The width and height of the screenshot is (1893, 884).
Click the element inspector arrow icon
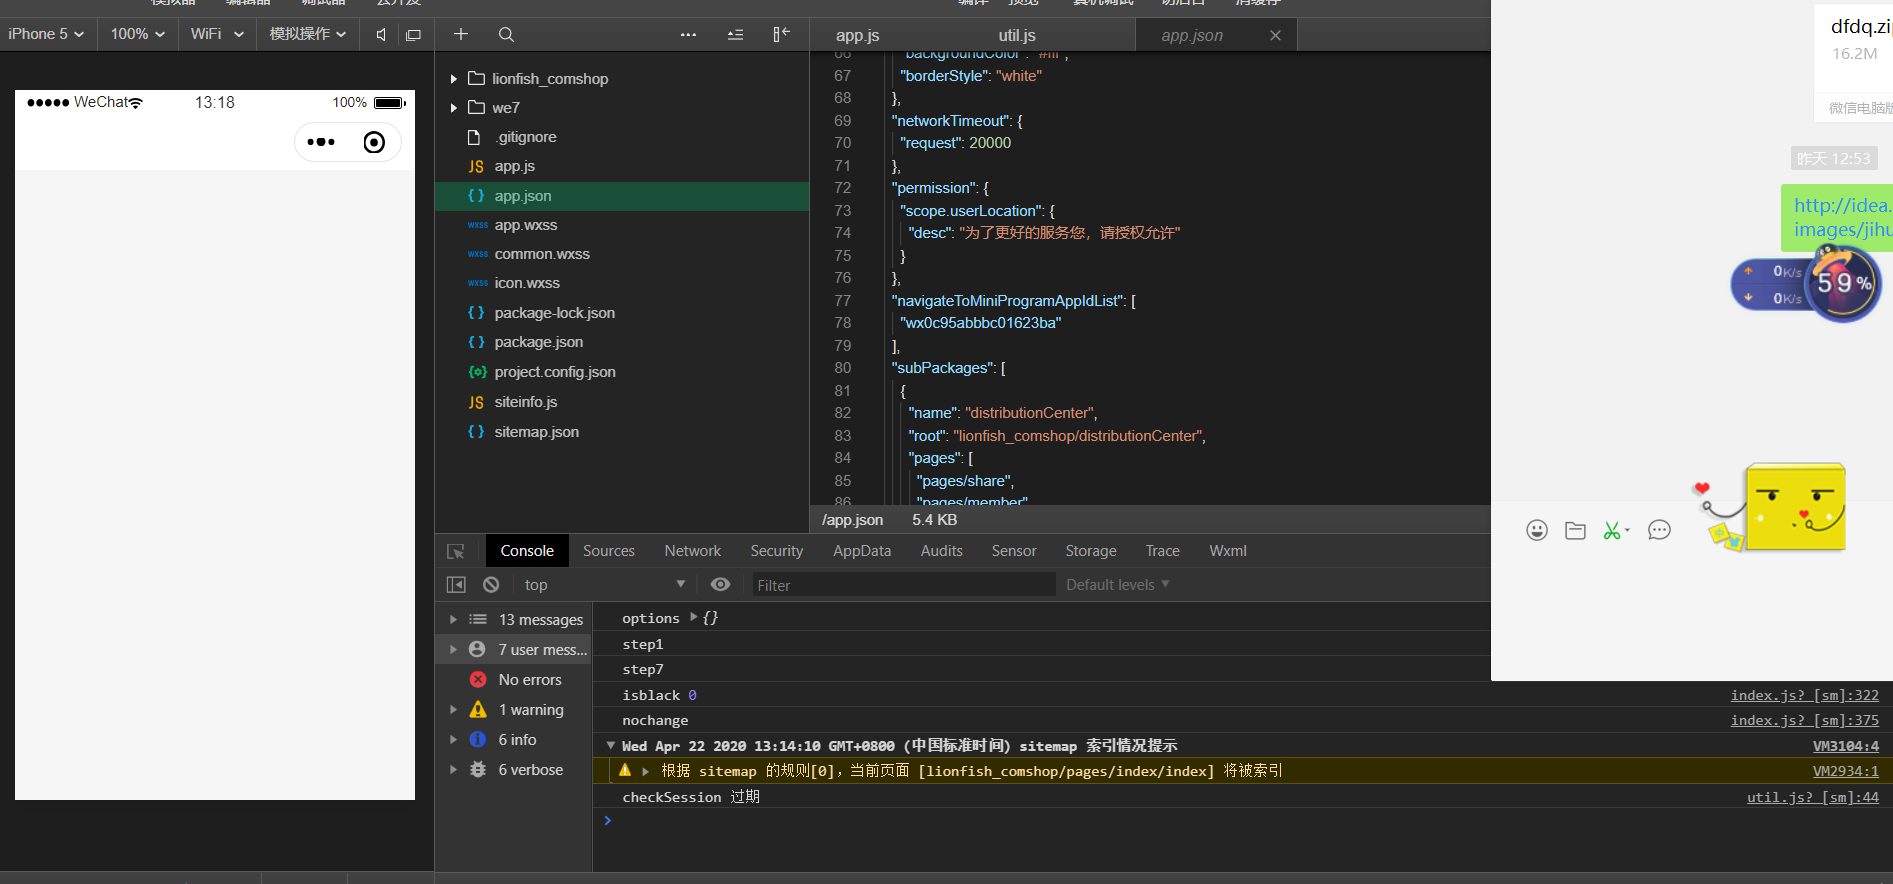pos(456,551)
